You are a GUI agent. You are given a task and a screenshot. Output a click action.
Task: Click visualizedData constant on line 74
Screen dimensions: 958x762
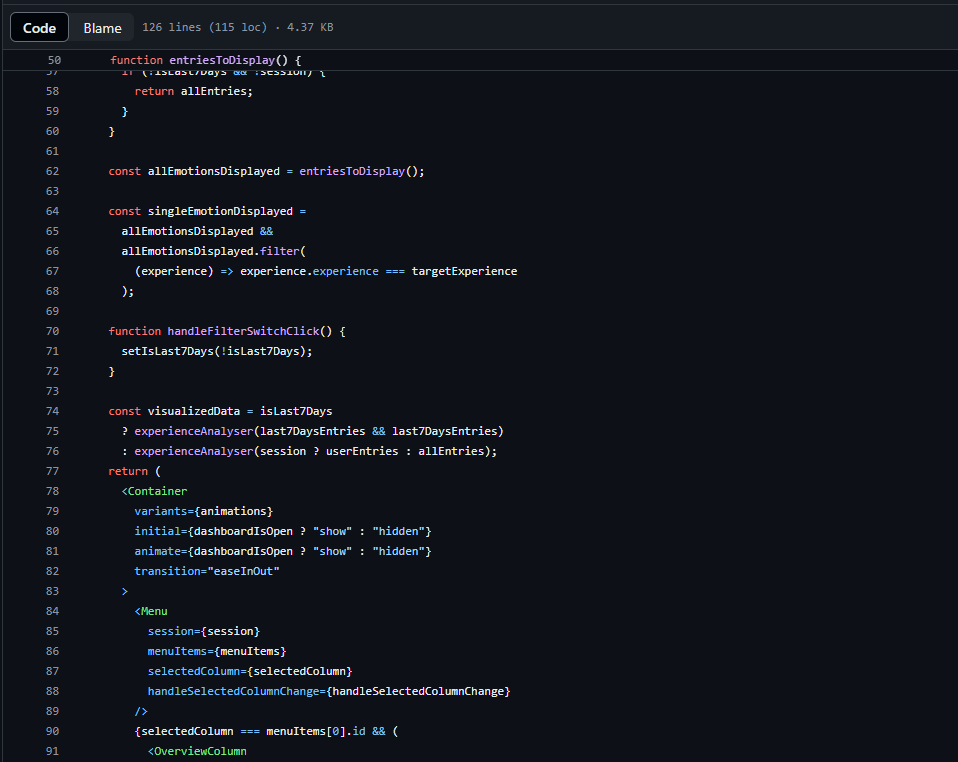coord(196,411)
